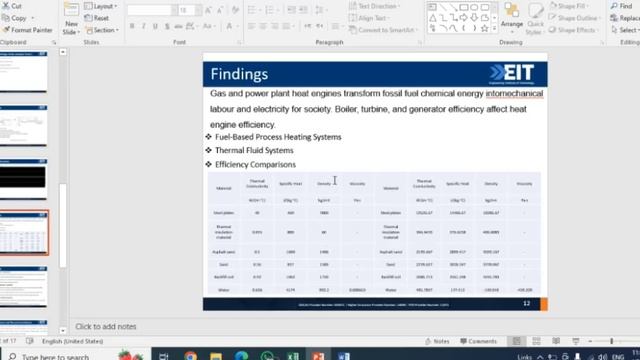Center the text

[x=263, y=27]
